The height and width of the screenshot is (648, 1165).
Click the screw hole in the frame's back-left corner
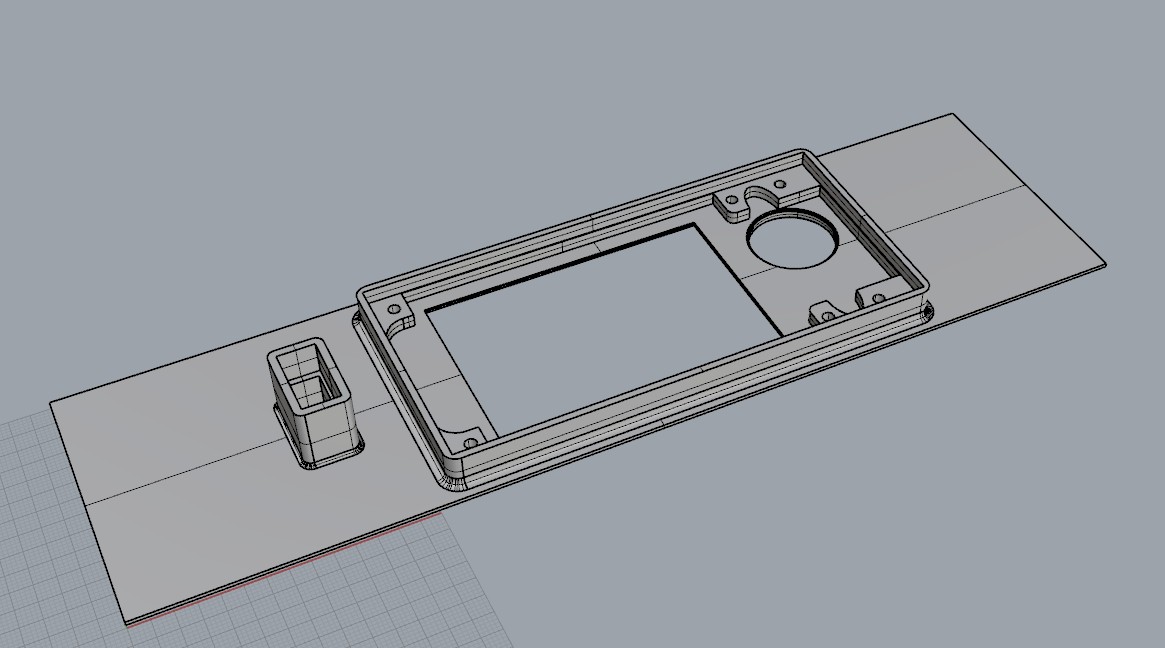pos(392,306)
